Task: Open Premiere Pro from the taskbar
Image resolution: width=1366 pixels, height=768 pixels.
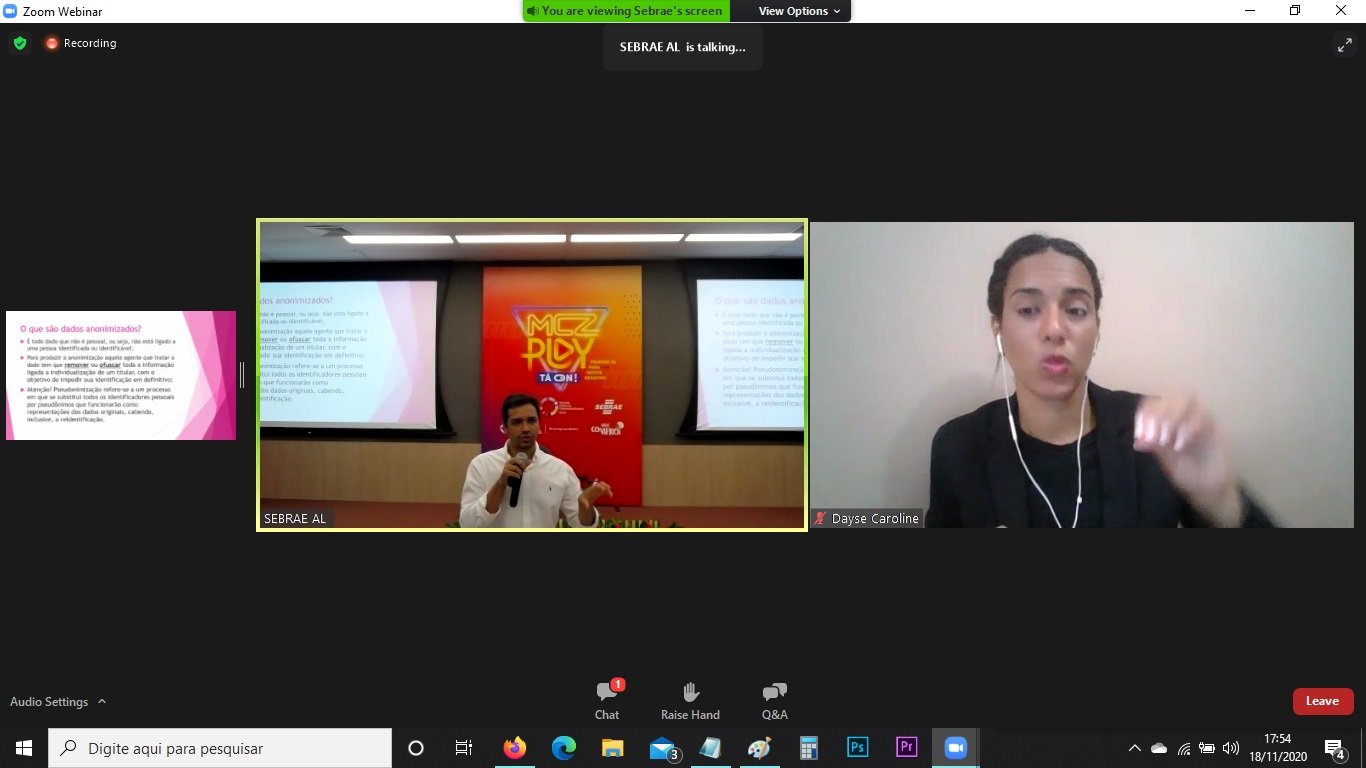Action: 906,747
